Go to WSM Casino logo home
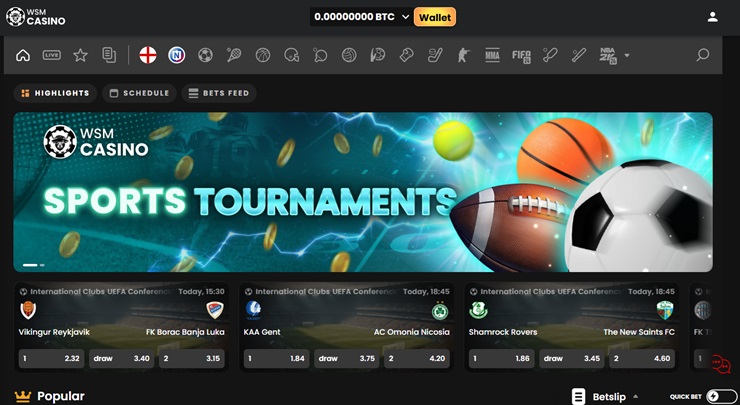This screenshot has width=740, height=405. 36,17
